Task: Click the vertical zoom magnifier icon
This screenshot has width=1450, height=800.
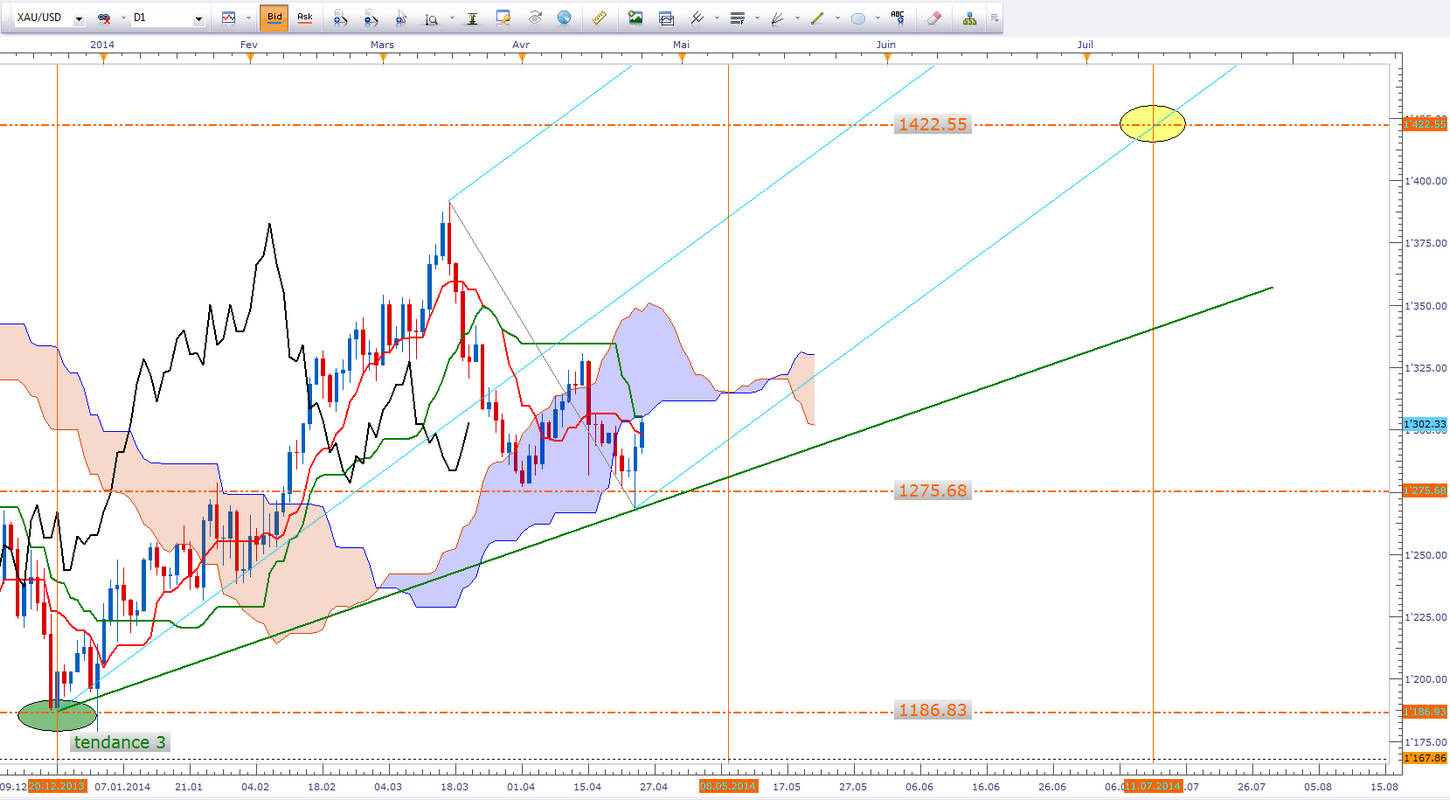Action: (x=431, y=18)
